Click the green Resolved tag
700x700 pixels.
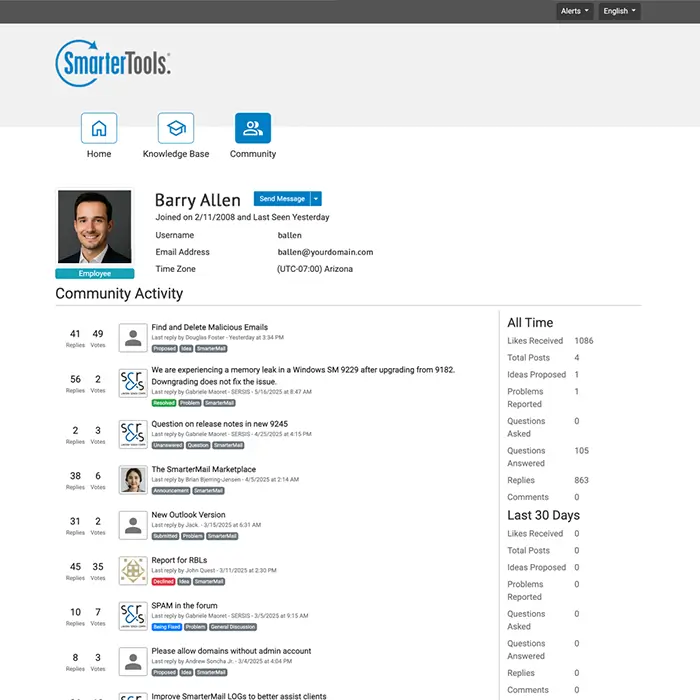tap(164, 403)
